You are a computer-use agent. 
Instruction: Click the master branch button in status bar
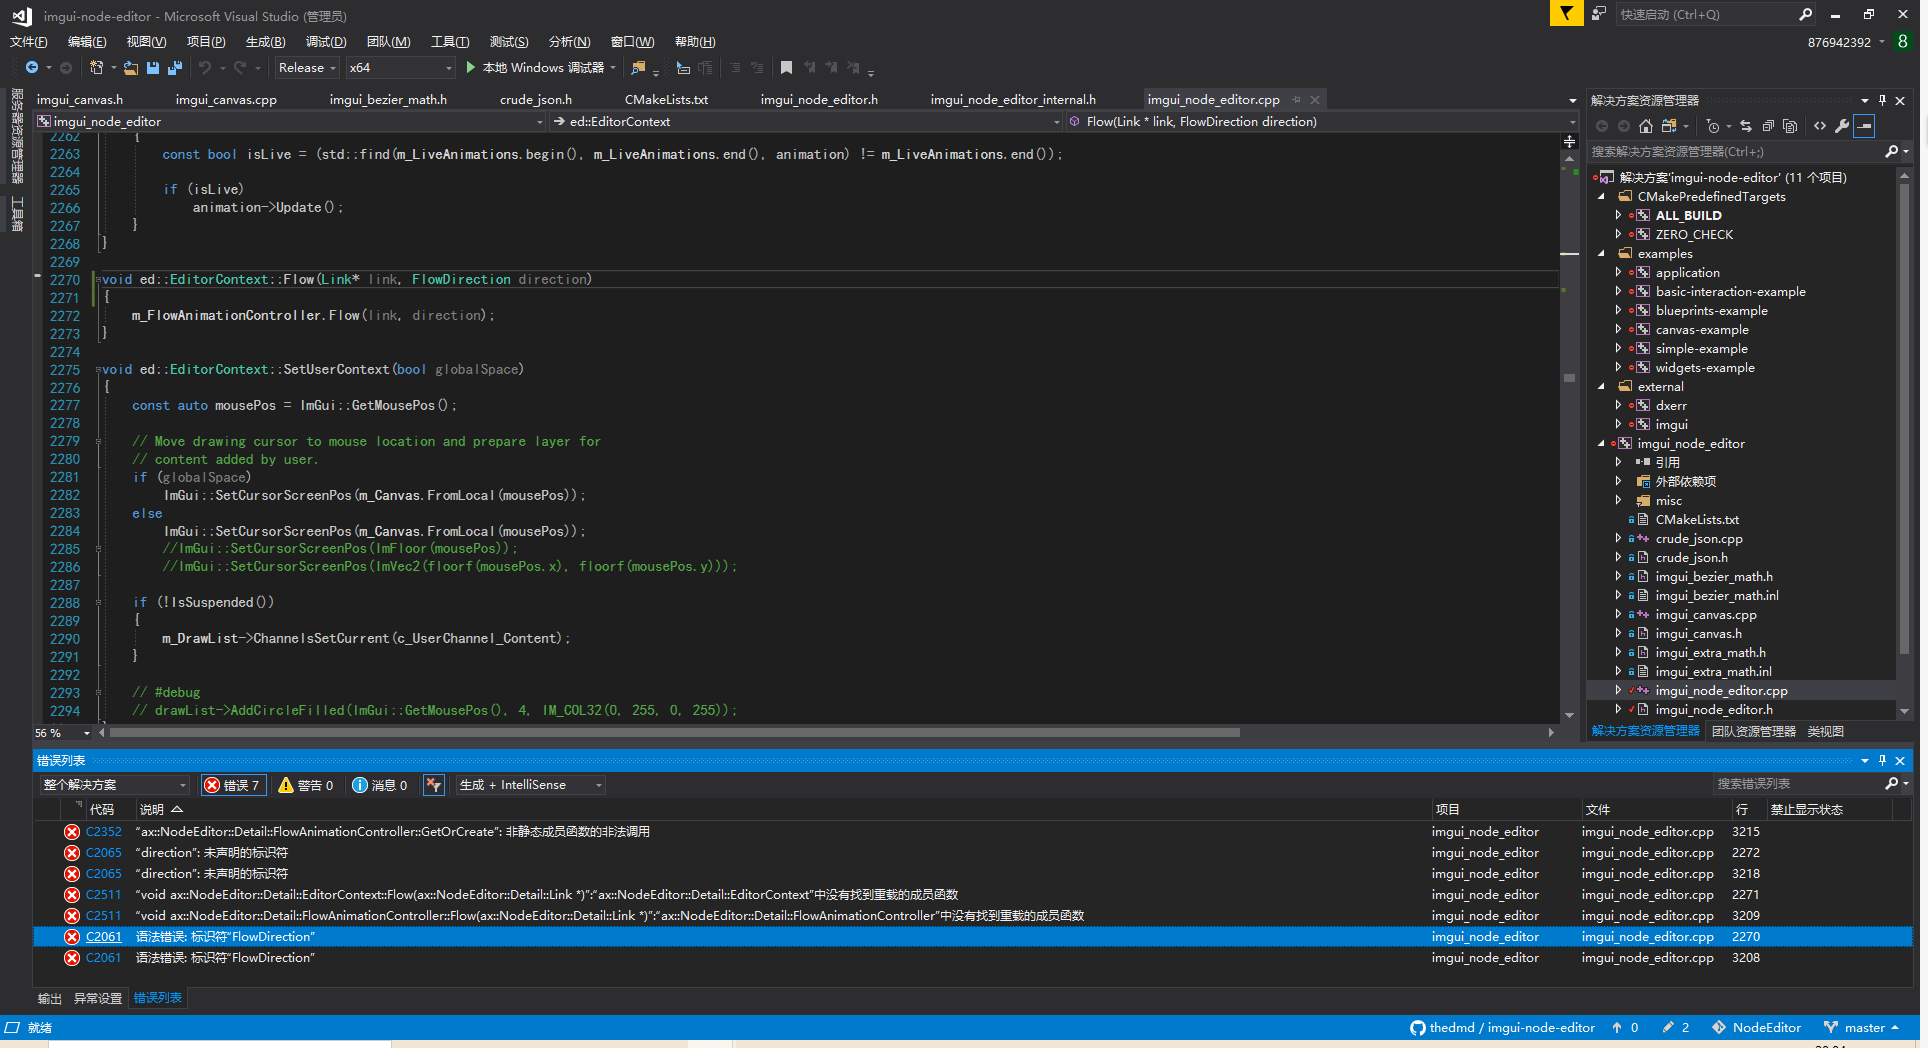1862,1028
